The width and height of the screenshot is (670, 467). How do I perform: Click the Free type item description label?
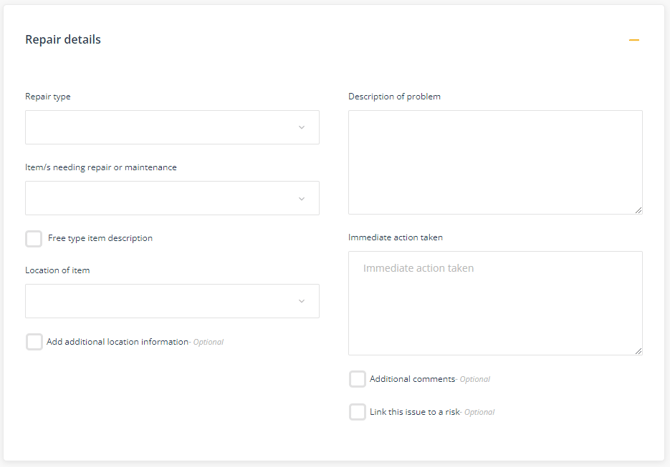click(100, 238)
